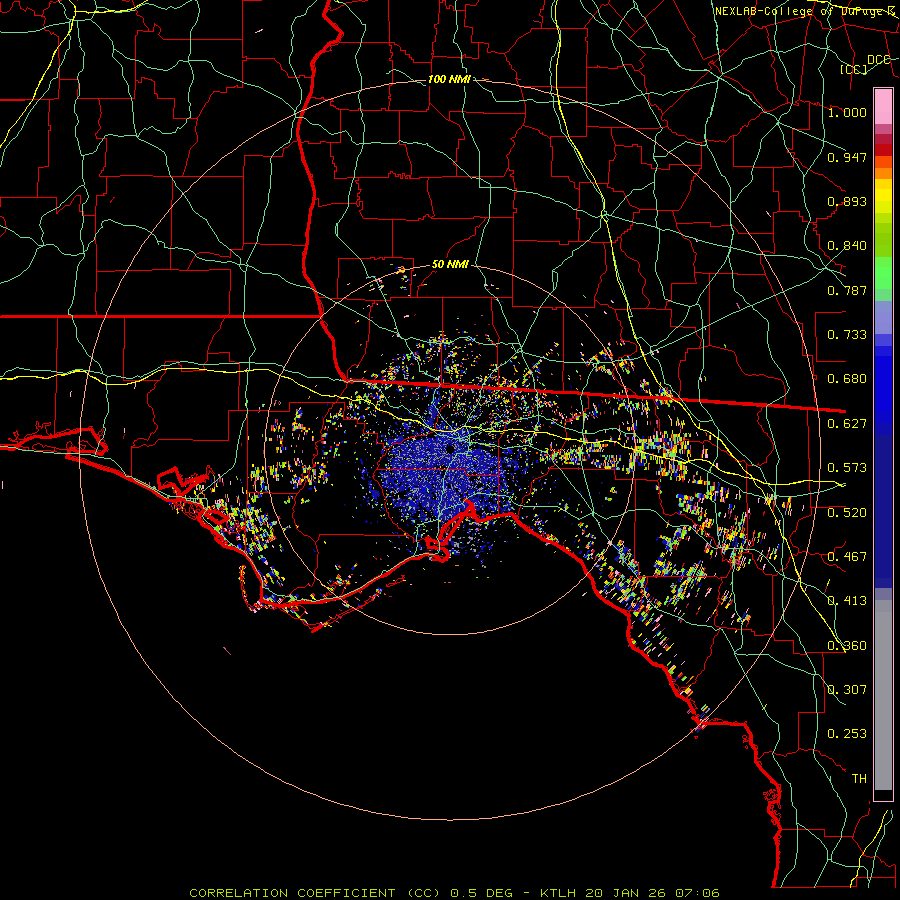Image resolution: width=900 pixels, height=900 pixels.
Task: Click the 0.253 color scale value
Action: pyautogui.click(x=847, y=734)
